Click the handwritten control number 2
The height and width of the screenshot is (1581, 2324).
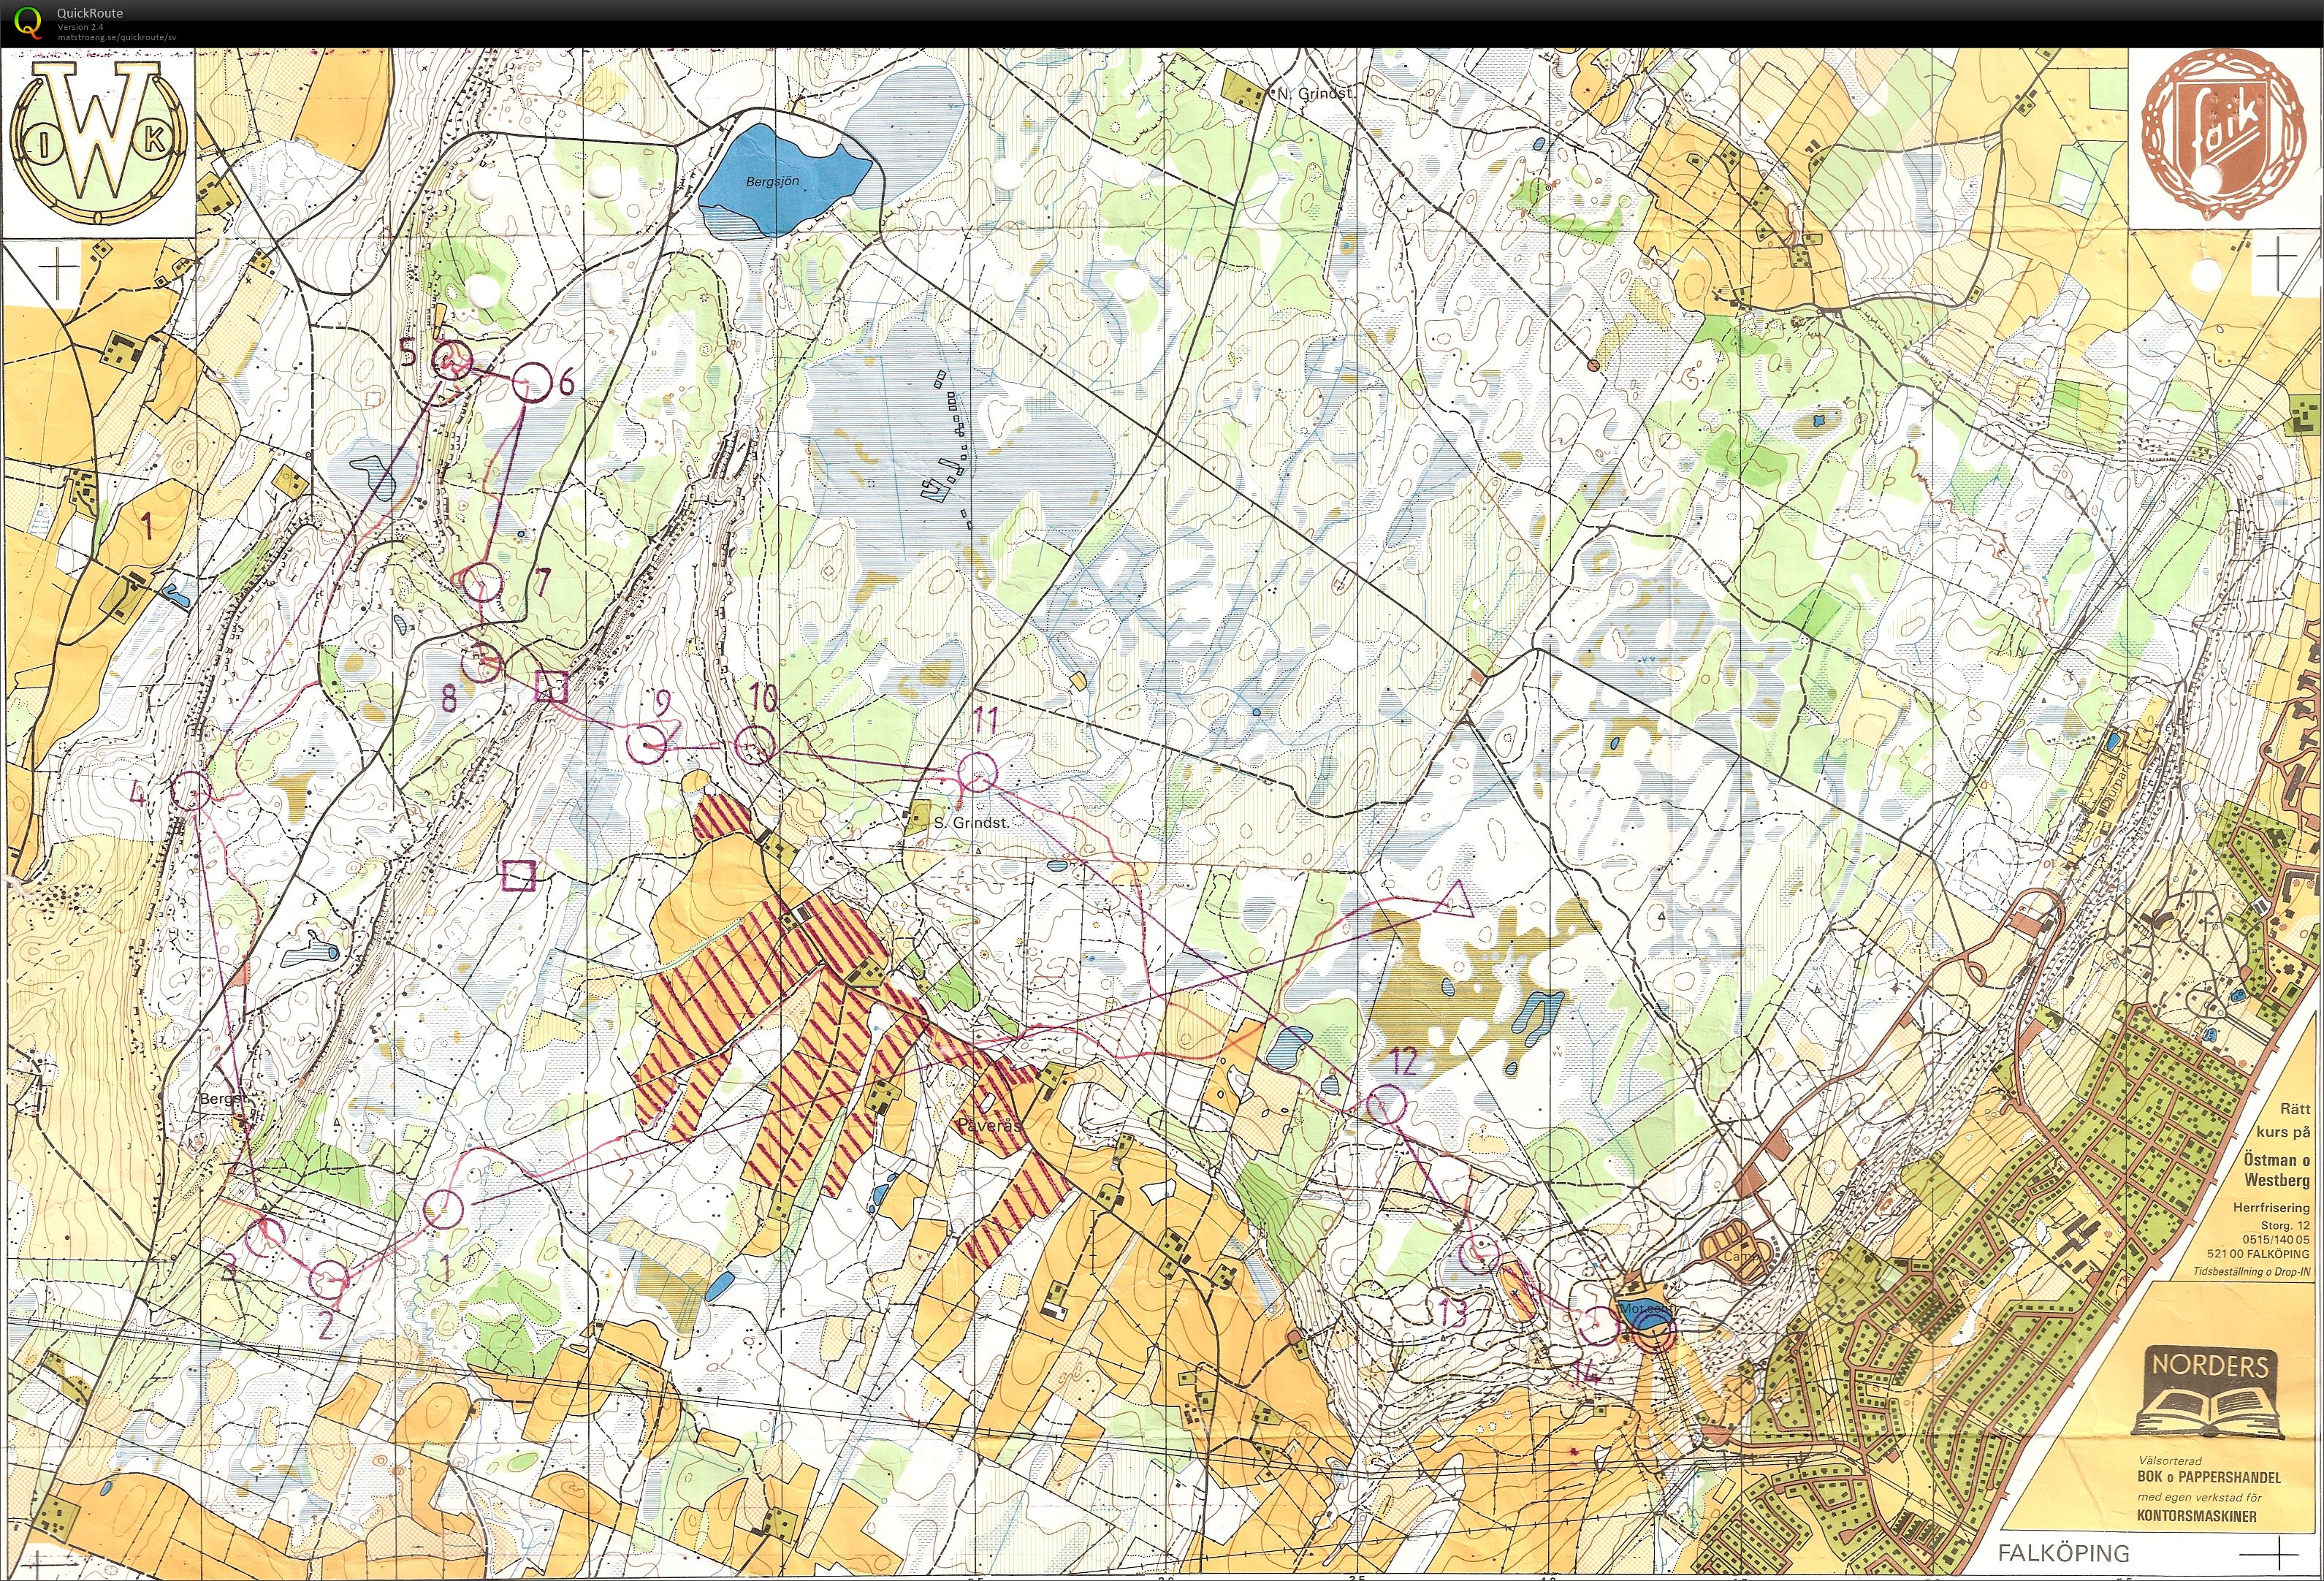coord(325,1326)
